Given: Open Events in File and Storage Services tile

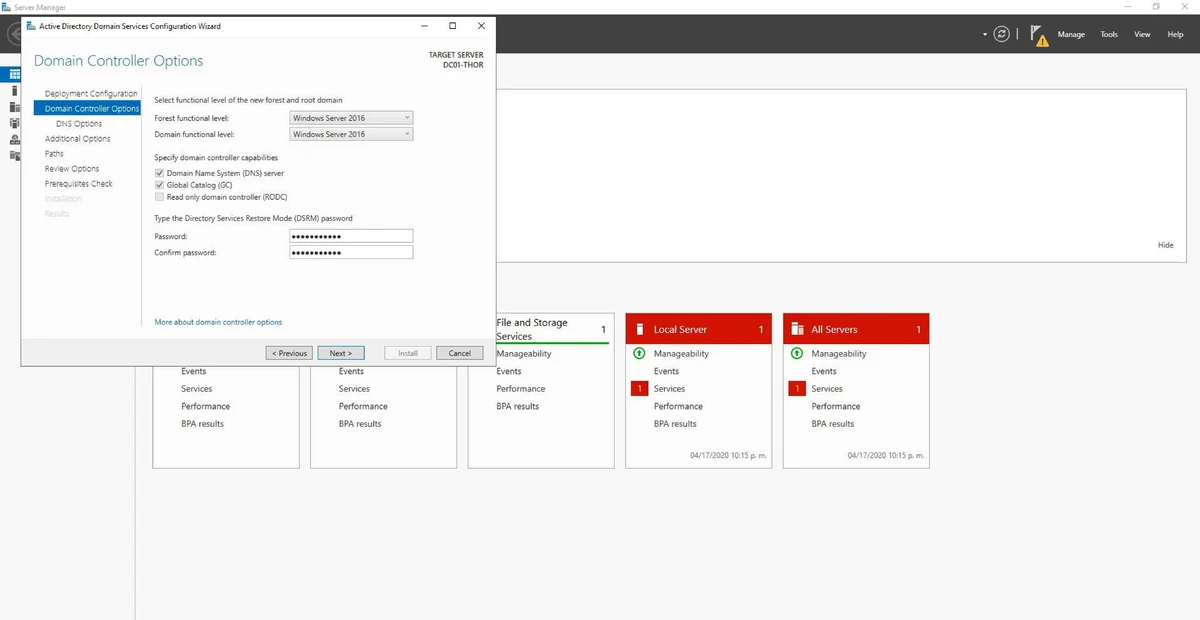Looking at the screenshot, I should pos(509,371).
